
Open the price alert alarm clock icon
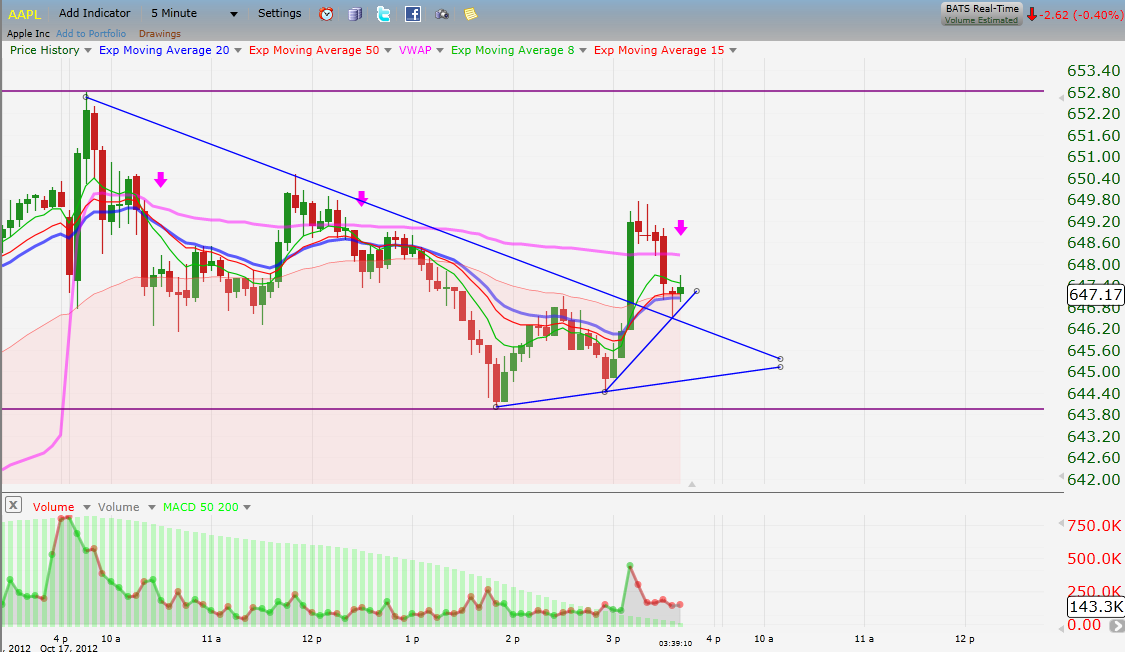326,14
